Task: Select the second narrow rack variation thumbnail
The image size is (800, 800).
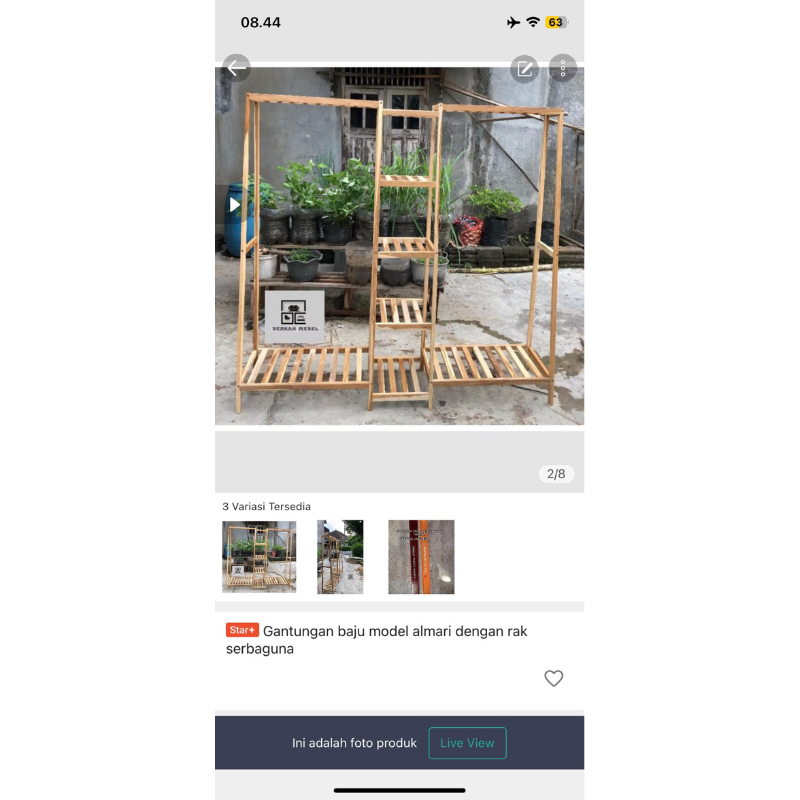Action: [340, 557]
